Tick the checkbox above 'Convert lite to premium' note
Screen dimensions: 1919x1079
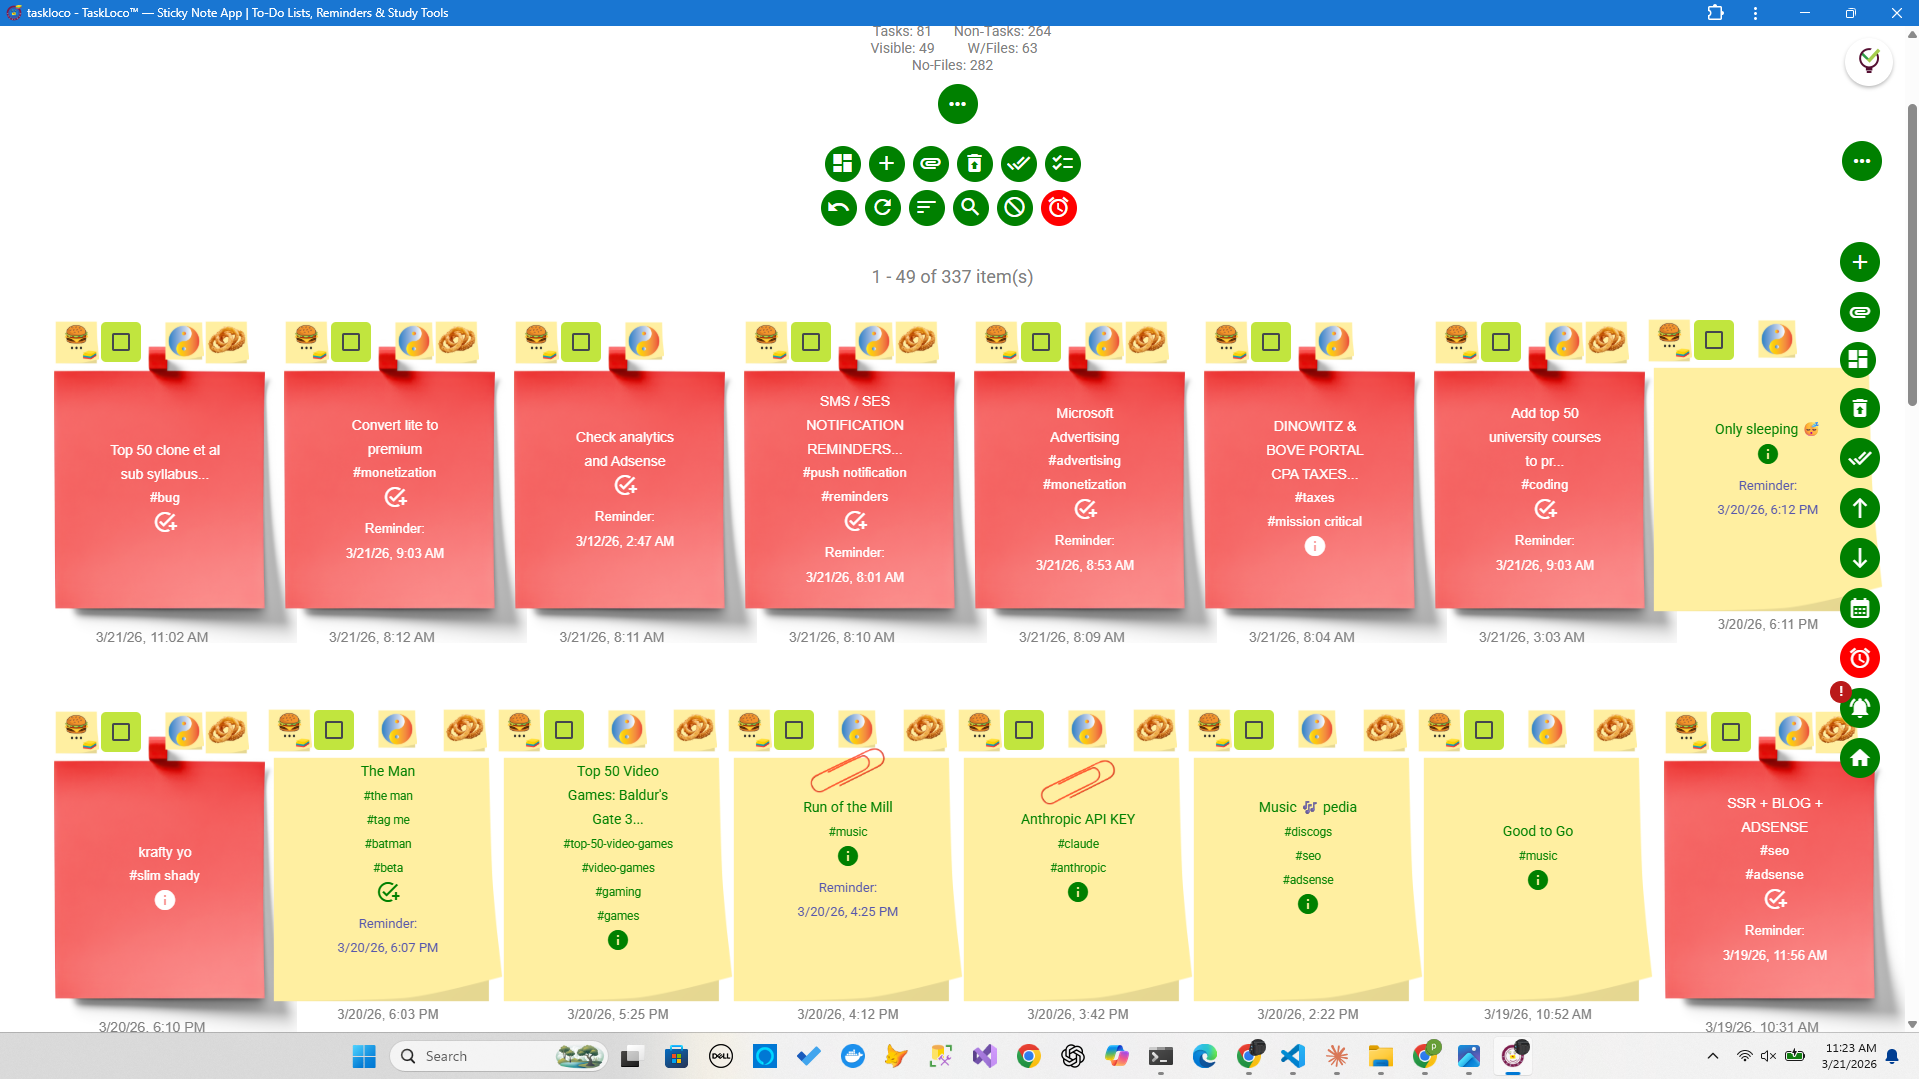tap(351, 342)
